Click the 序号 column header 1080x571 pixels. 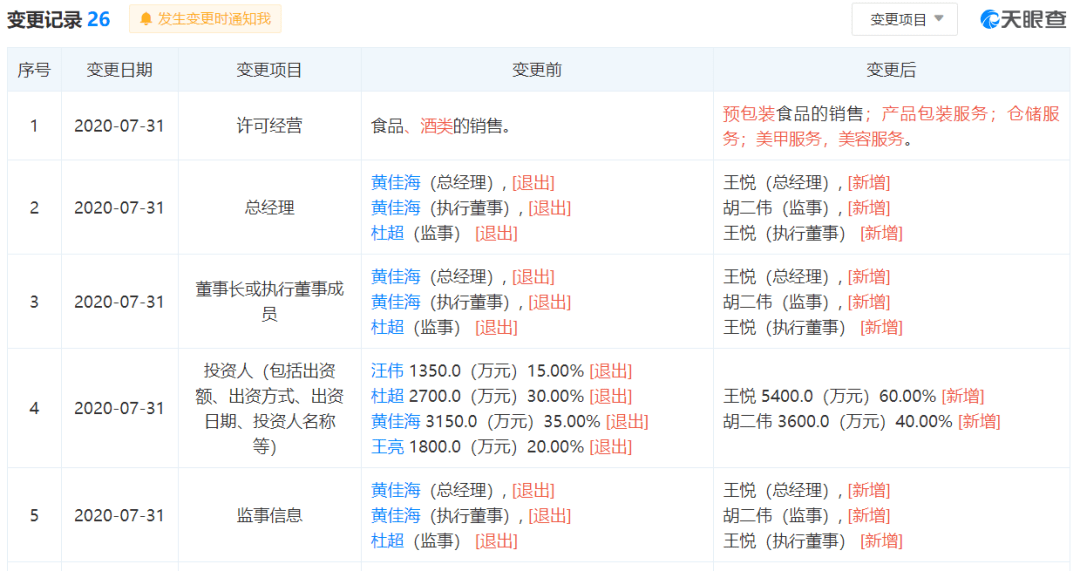click(34, 70)
